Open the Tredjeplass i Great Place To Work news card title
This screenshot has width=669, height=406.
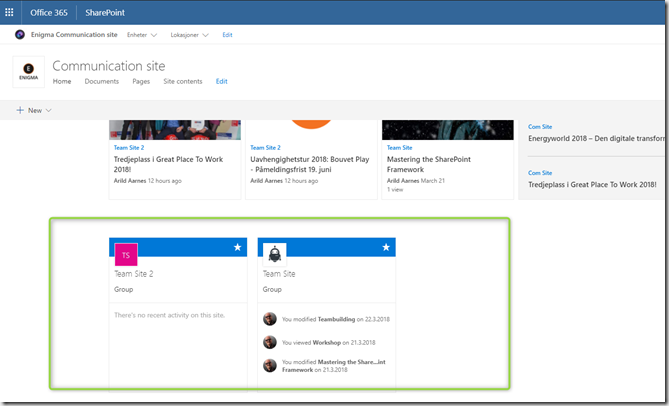pos(169,164)
